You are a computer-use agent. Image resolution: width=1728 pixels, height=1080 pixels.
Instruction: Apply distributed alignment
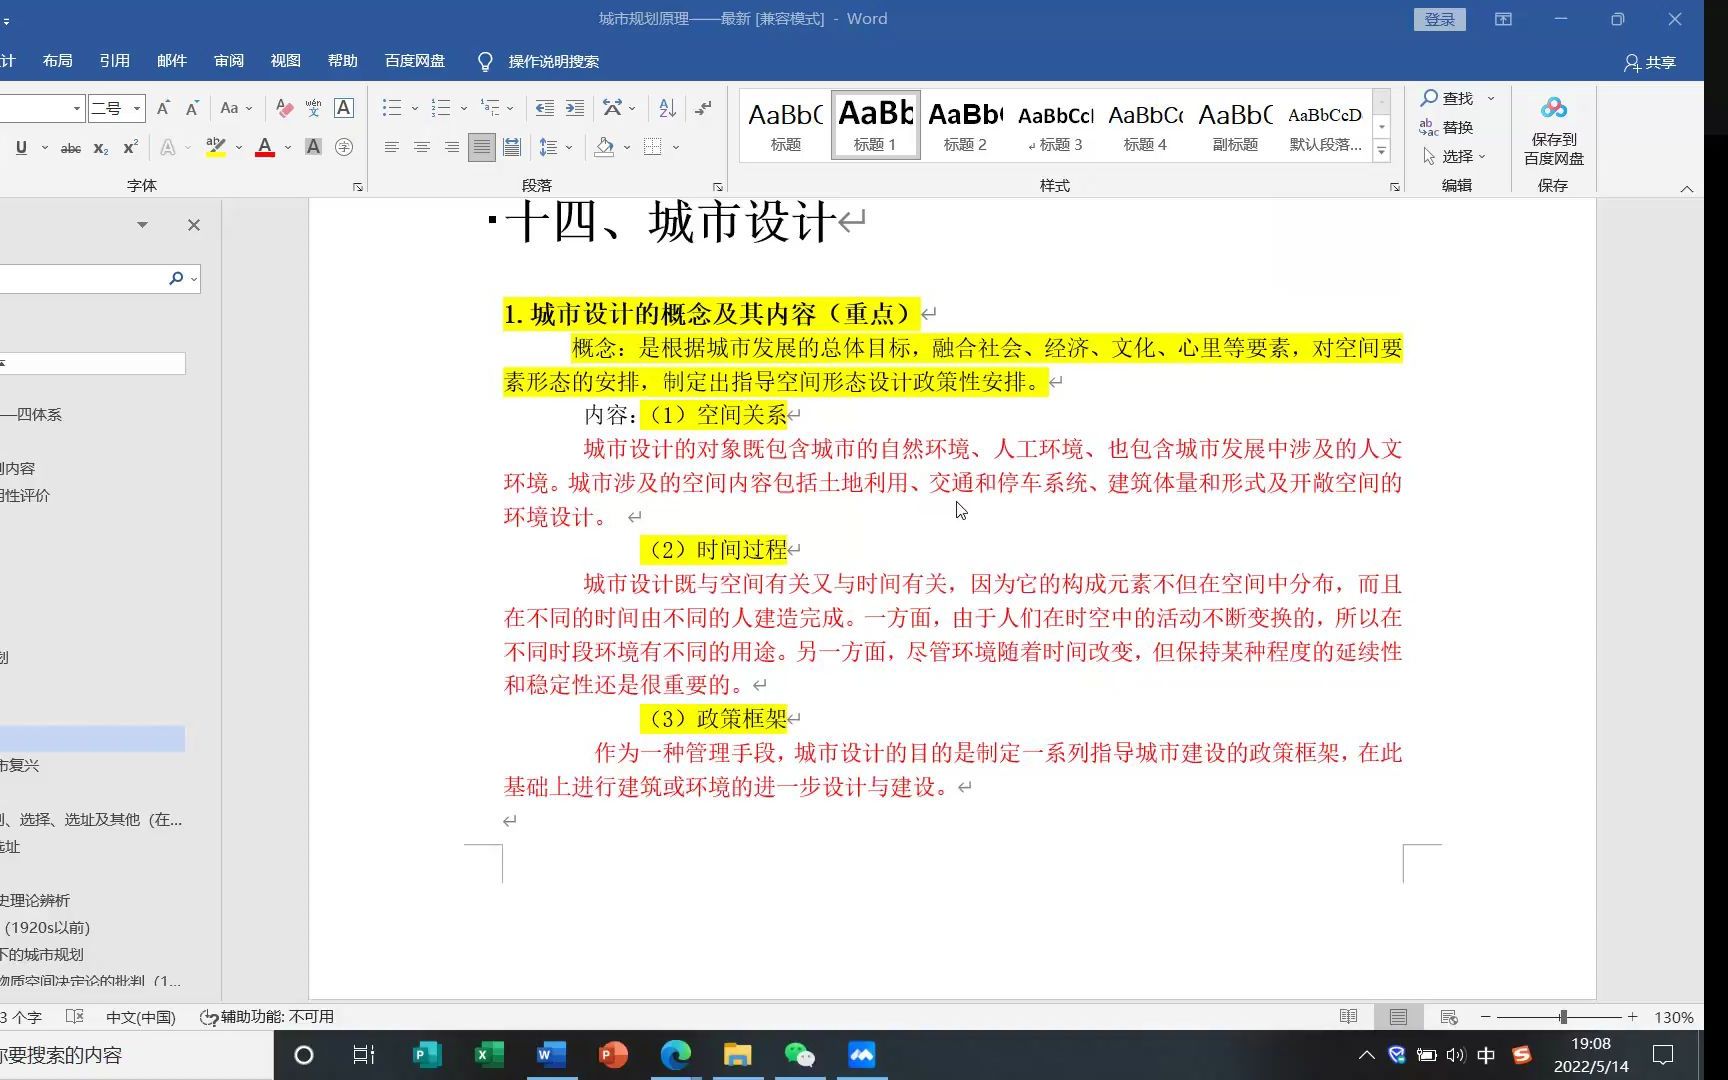[512, 148]
